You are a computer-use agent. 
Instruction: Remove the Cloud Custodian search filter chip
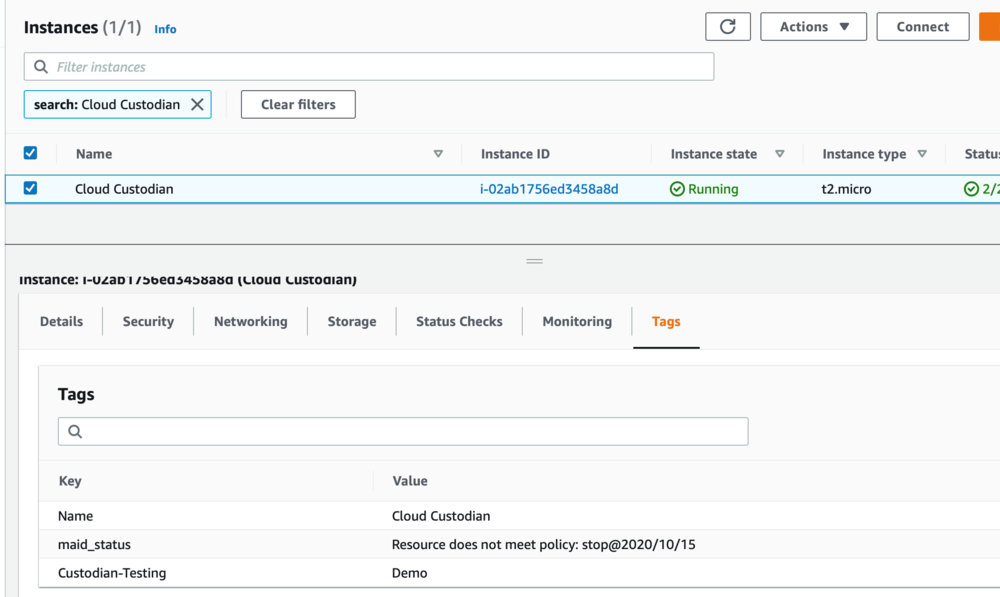pos(198,104)
